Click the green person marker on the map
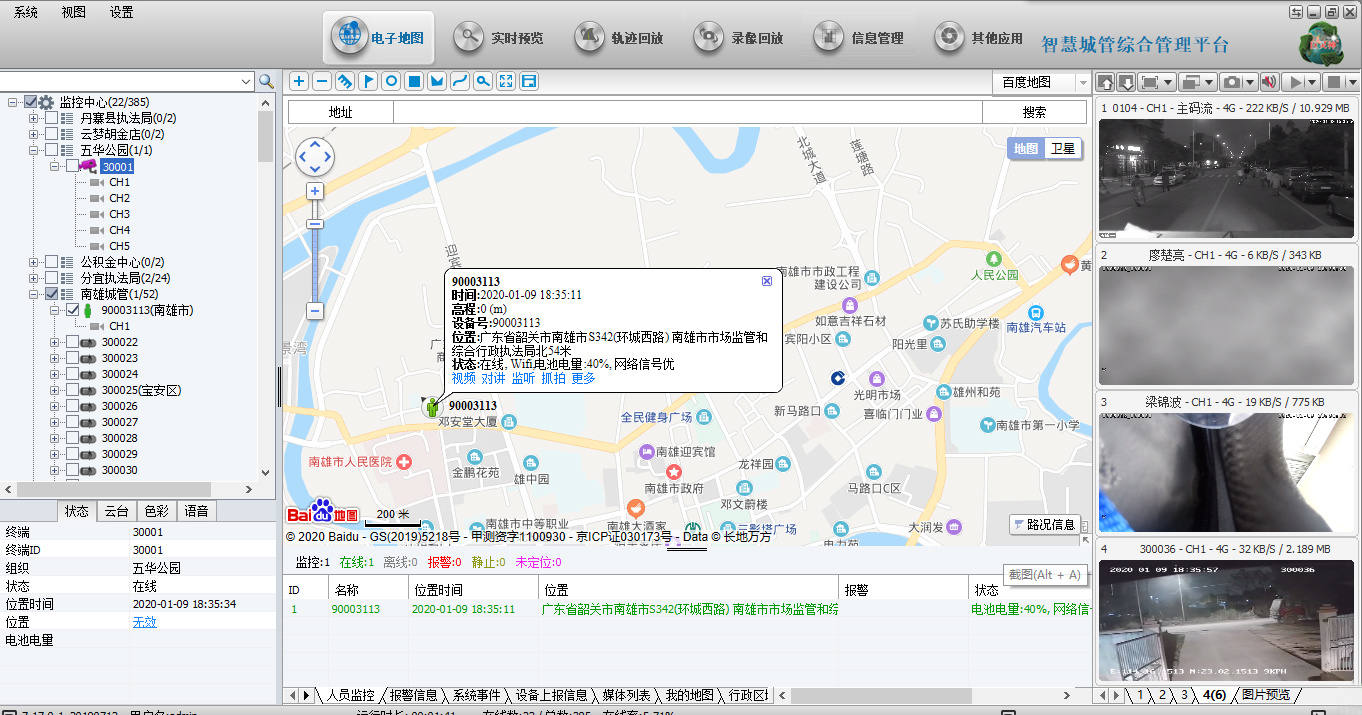1362x715 pixels. (x=432, y=406)
